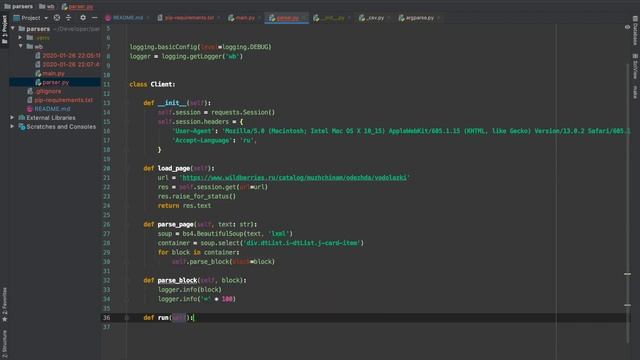640x360 pixels.
Task: Hide the Project panel with minus icon
Action: (x=95, y=18)
